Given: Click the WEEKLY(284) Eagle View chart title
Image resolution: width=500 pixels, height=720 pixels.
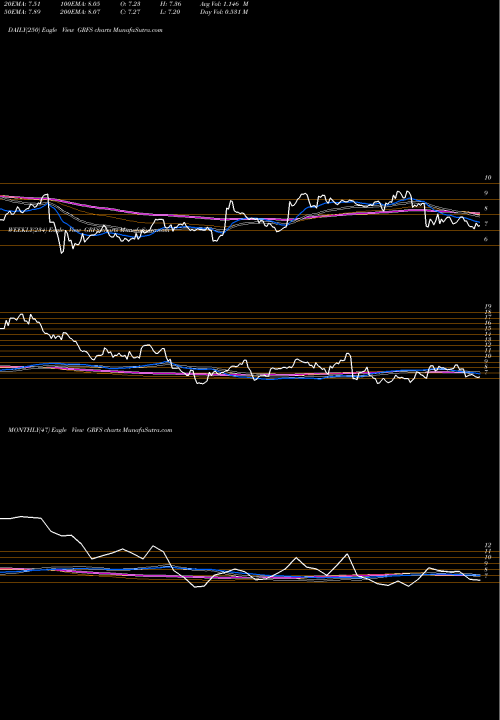Looking at the screenshot, I should (90, 231).
